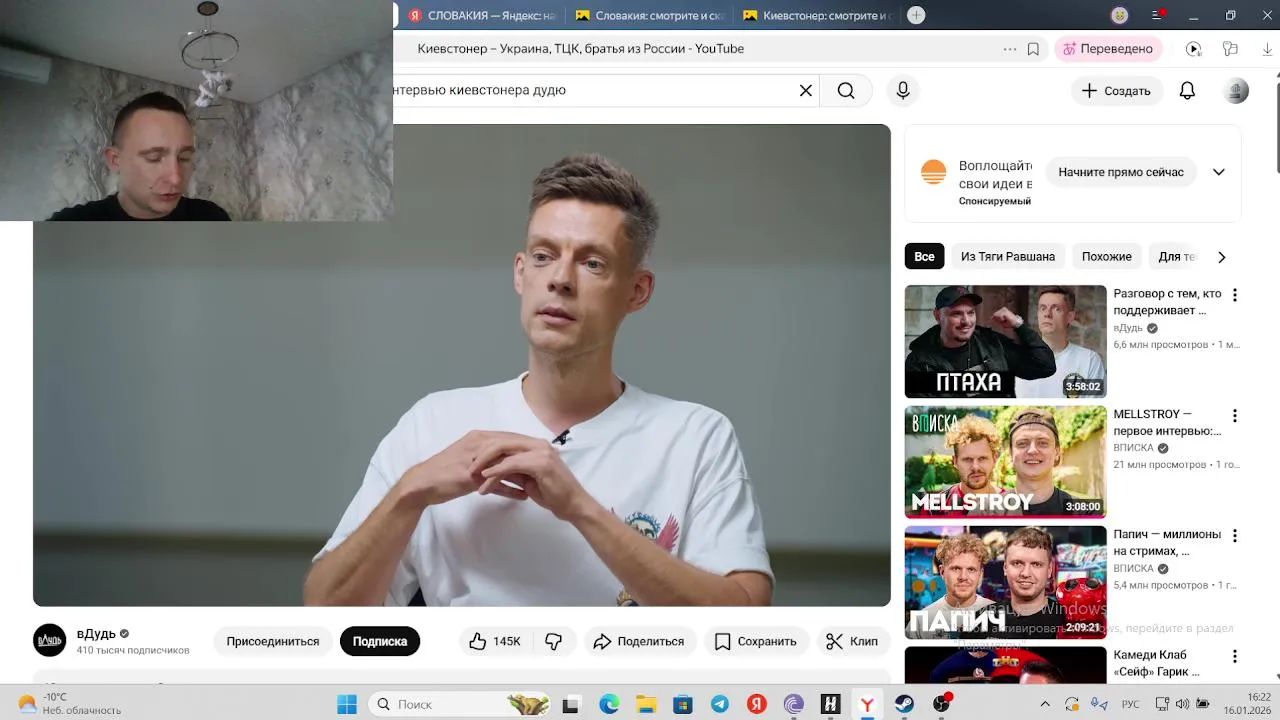Click the Windows taskbar Поиск search box
The image size is (1280, 720).
point(460,704)
